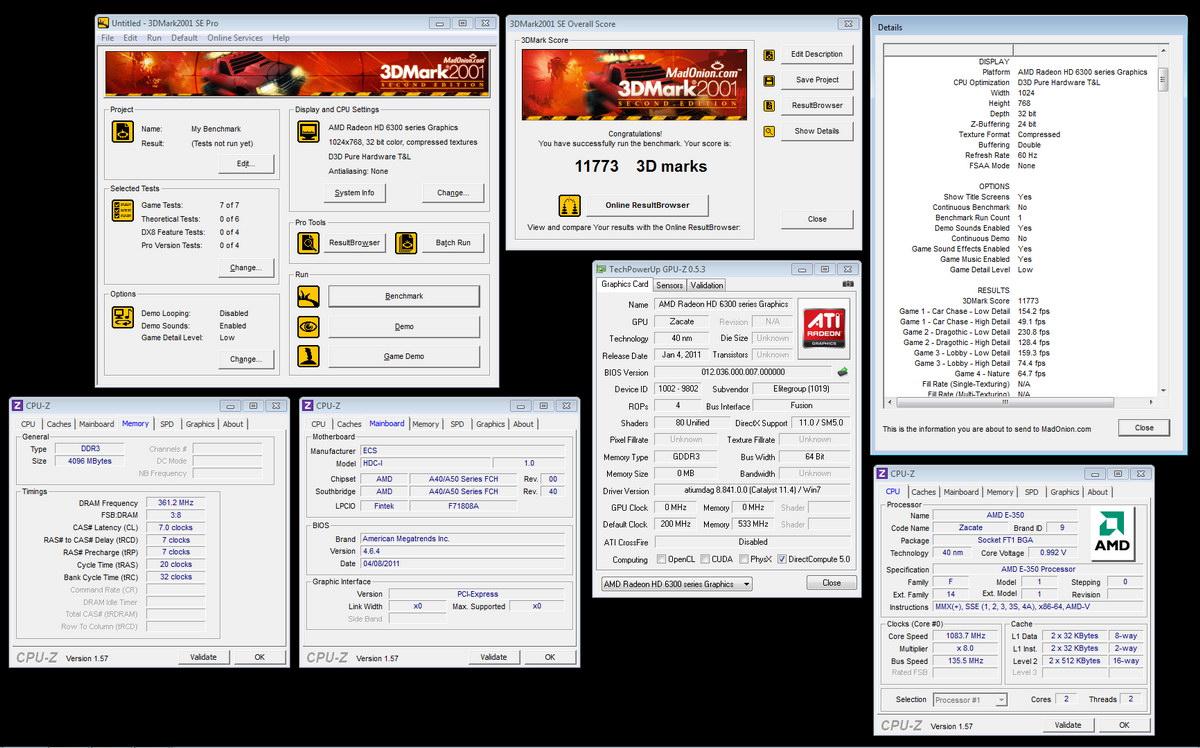Click the magnifier icon beside Show Details
This screenshot has width=1200, height=748.
tap(770, 131)
